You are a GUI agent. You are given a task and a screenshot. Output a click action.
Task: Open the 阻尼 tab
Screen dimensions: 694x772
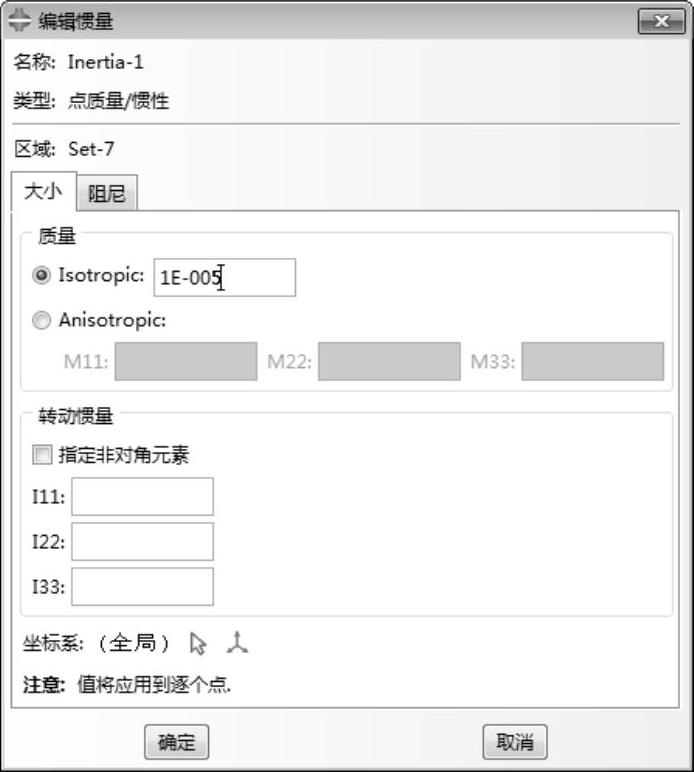pos(107,194)
